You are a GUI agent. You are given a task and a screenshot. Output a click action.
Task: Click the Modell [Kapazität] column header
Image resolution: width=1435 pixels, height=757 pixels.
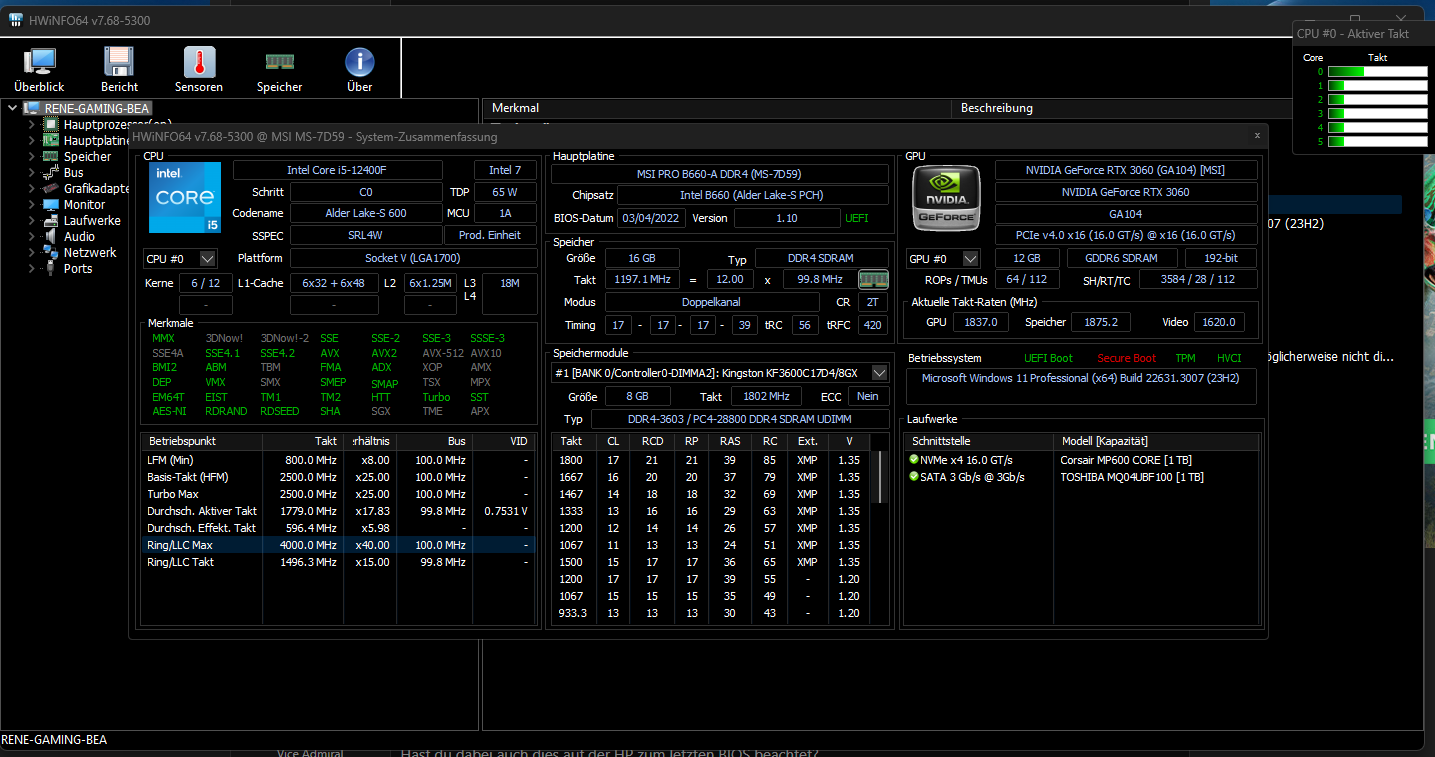1157,441
